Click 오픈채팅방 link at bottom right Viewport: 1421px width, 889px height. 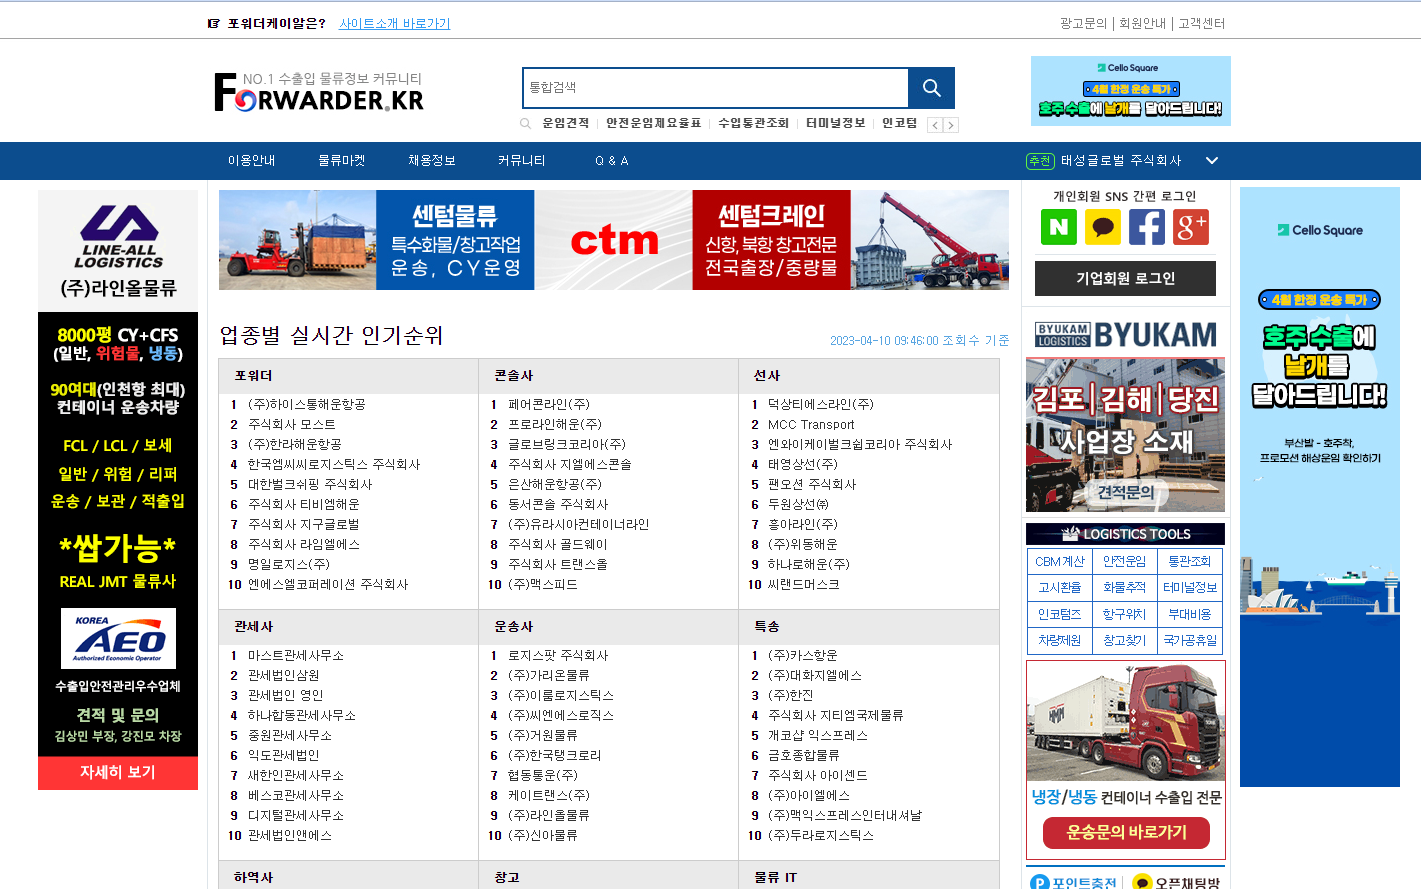1177,882
